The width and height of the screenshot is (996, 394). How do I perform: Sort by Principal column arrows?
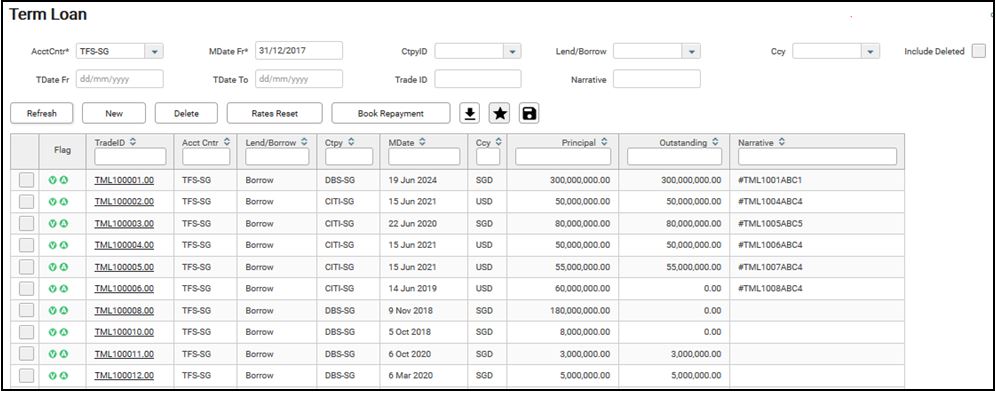click(x=604, y=143)
